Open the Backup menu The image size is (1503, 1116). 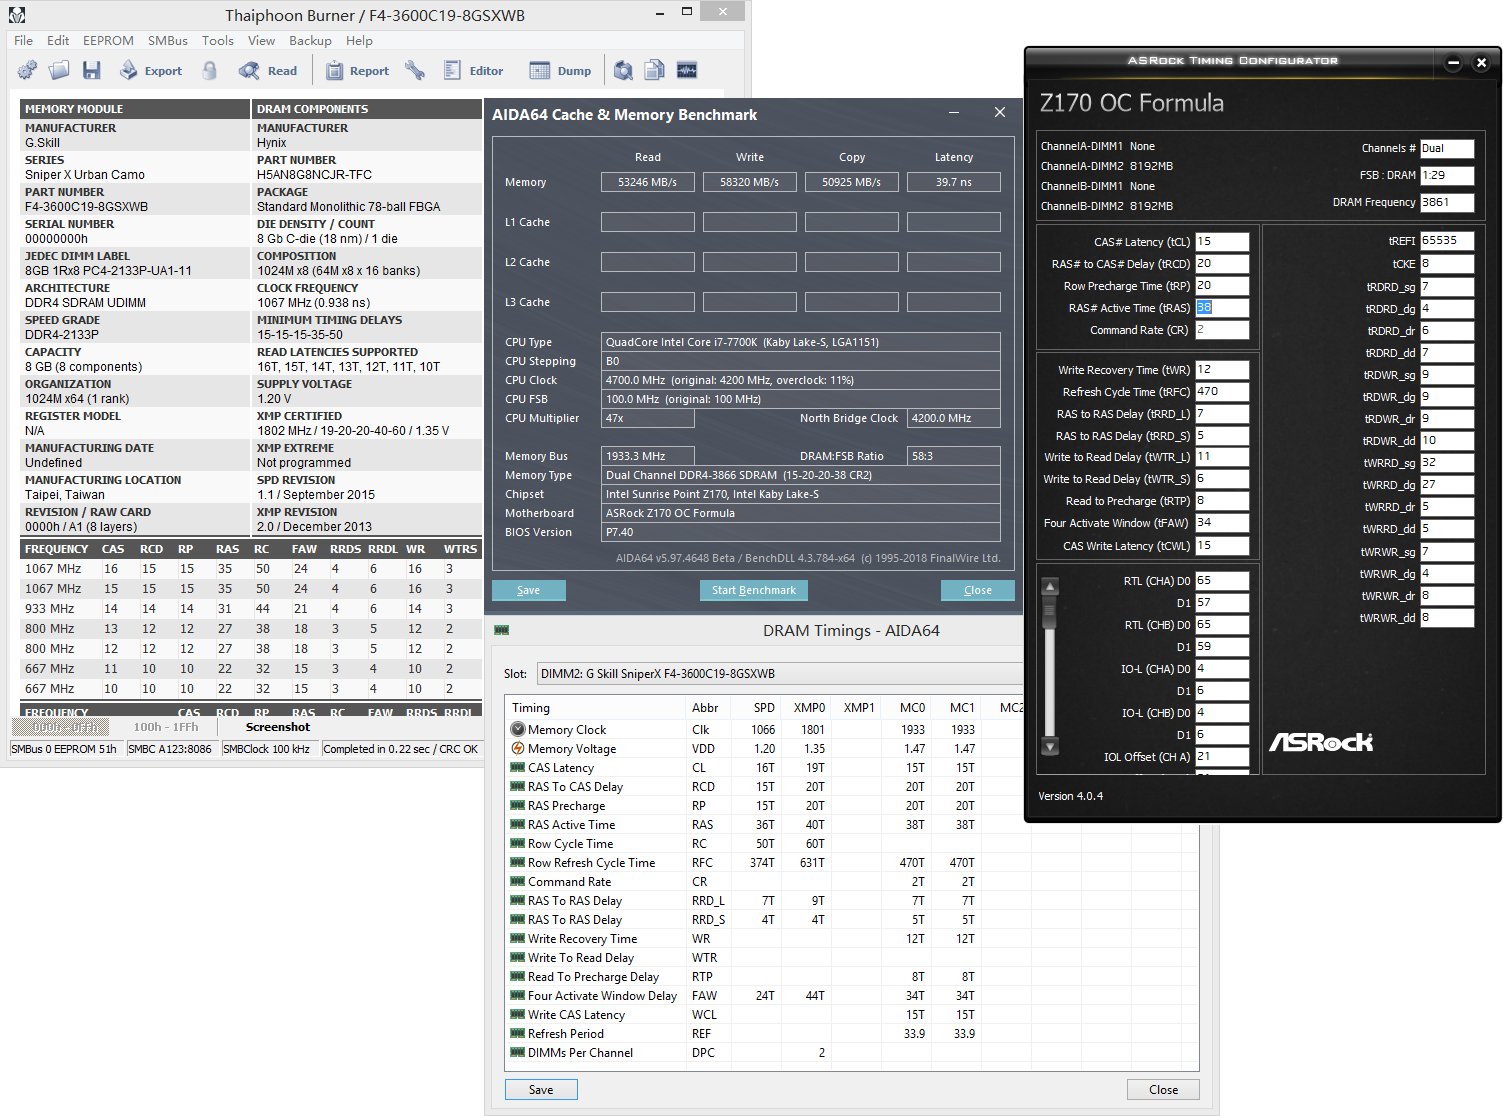(x=310, y=41)
